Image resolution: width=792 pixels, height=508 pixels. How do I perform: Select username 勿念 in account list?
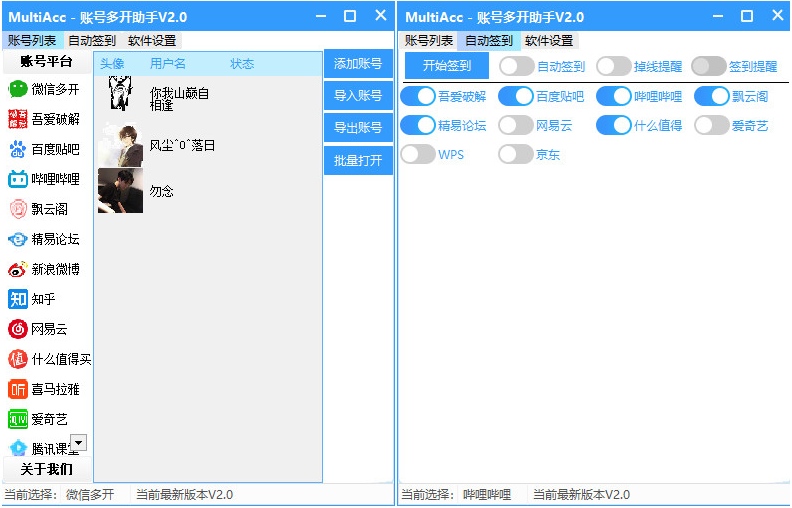162,191
